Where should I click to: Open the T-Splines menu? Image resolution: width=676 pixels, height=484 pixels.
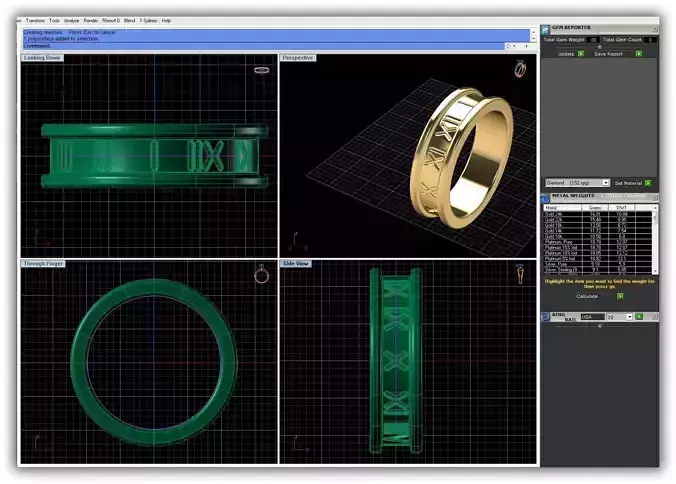(x=148, y=20)
